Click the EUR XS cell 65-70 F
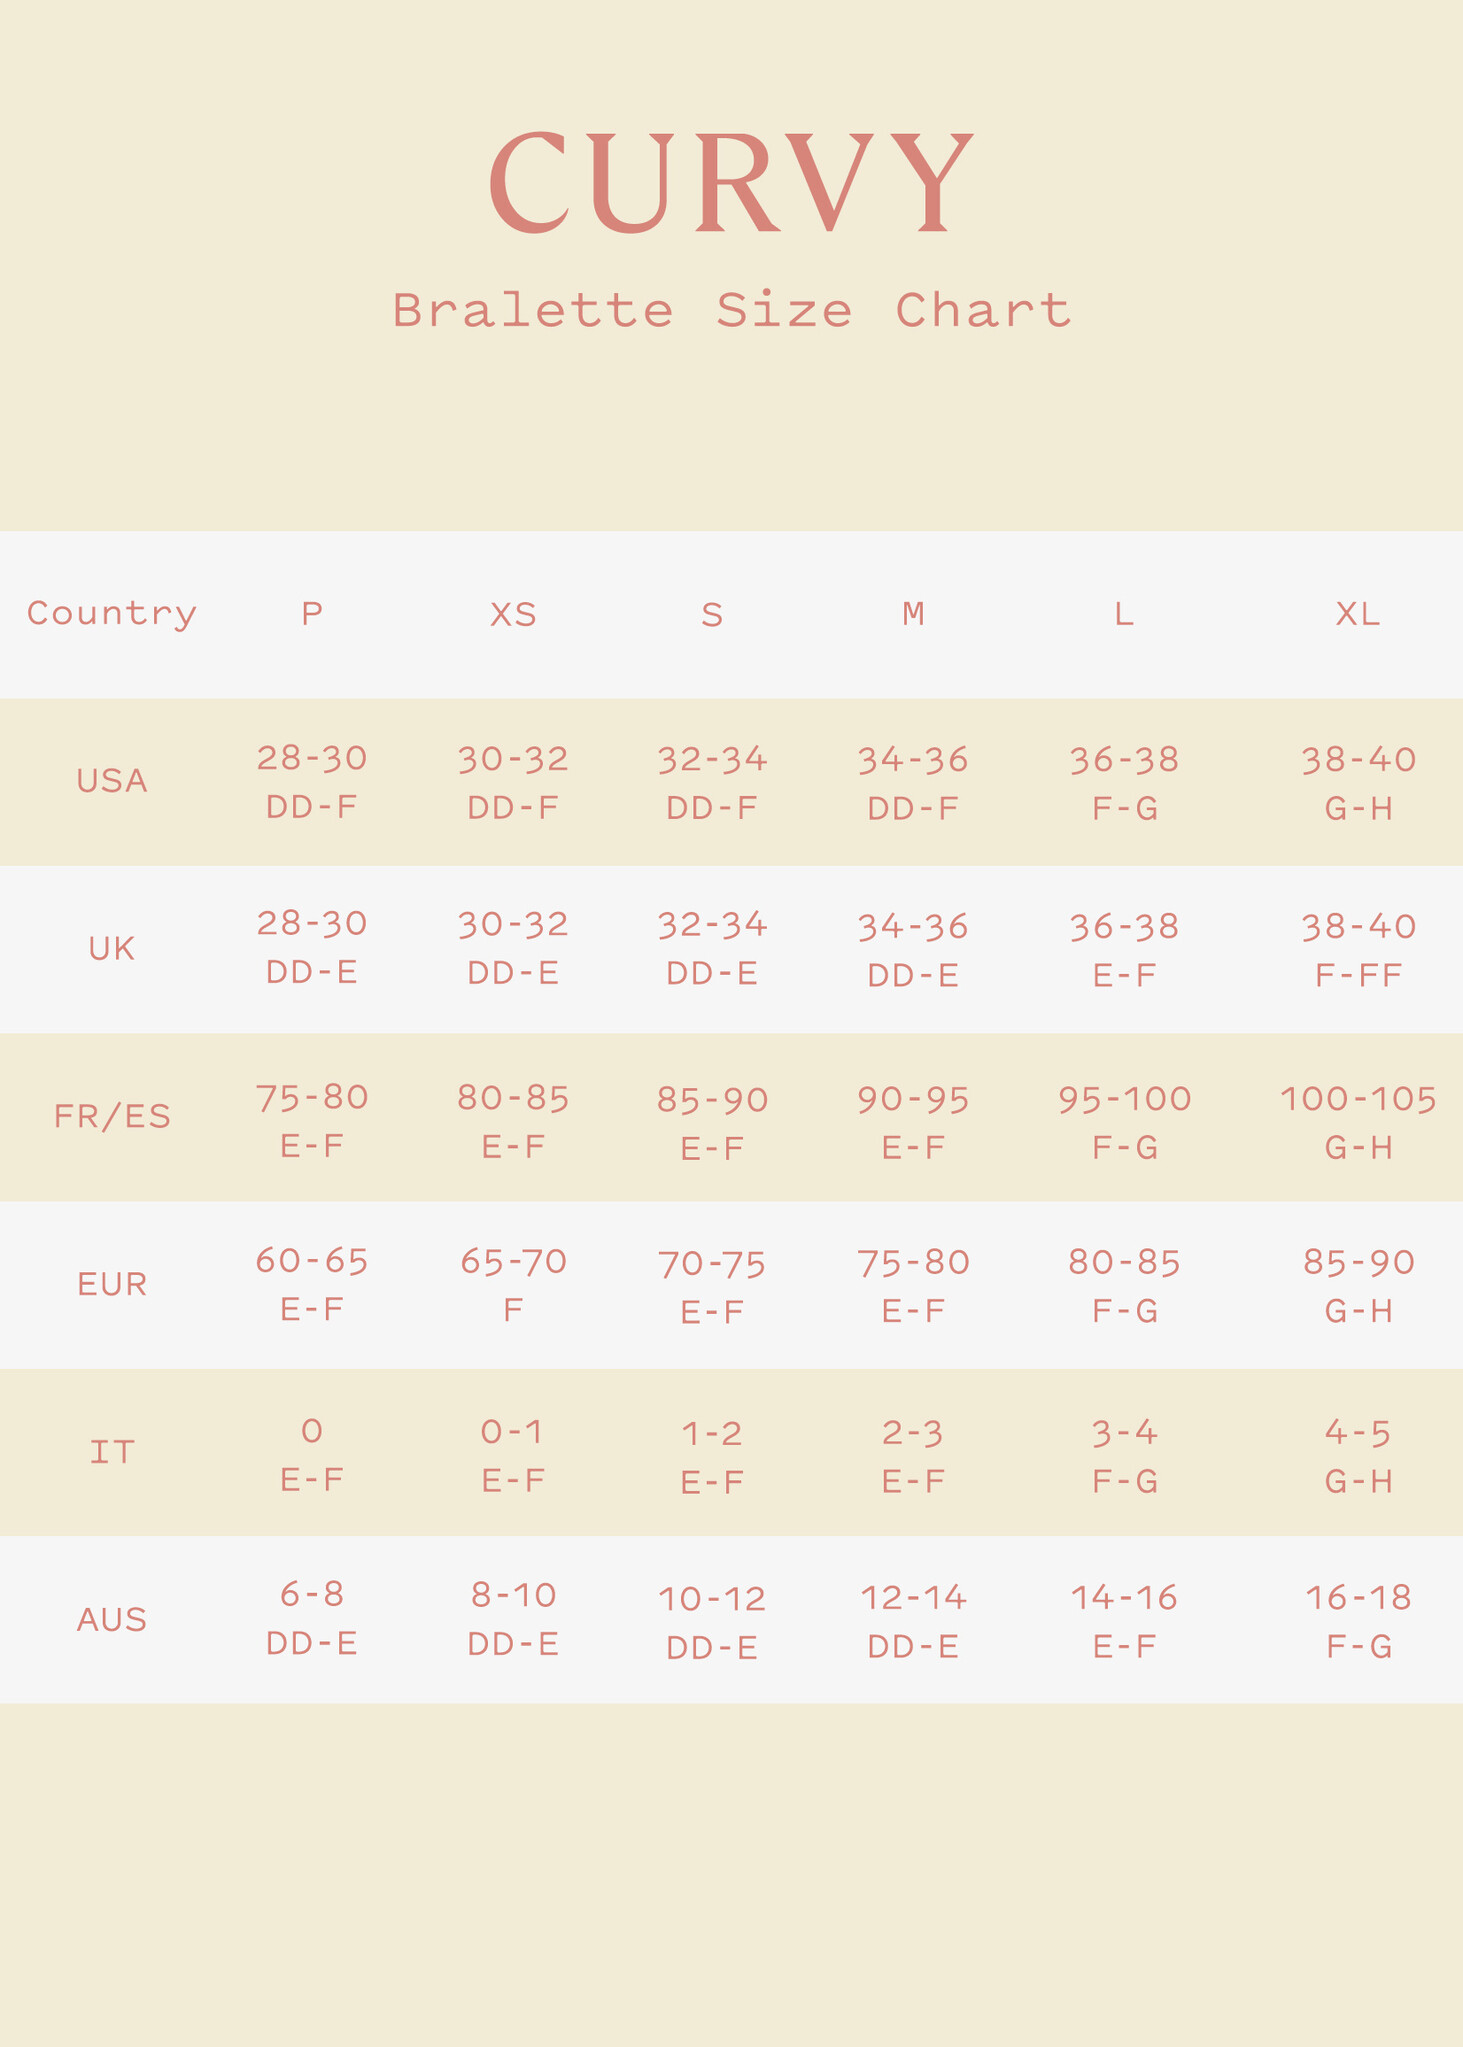1463x2047 pixels. coord(513,1285)
